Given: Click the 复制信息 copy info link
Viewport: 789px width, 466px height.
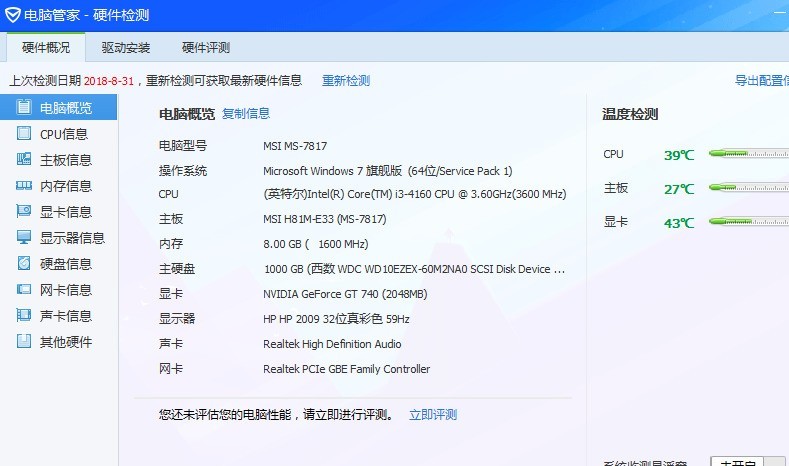Looking at the screenshot, I should pos(246,114).
